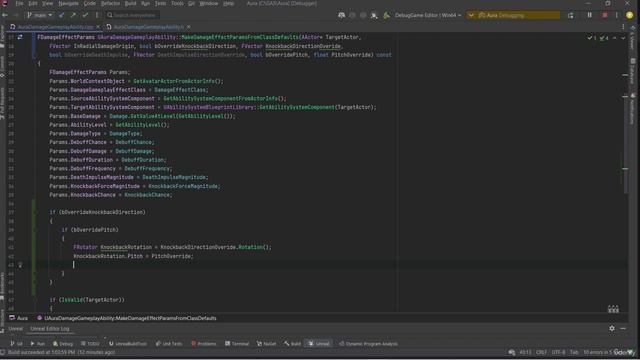Open the Build menu
Viewport: 640px width, 360px height.
point(131,3)
